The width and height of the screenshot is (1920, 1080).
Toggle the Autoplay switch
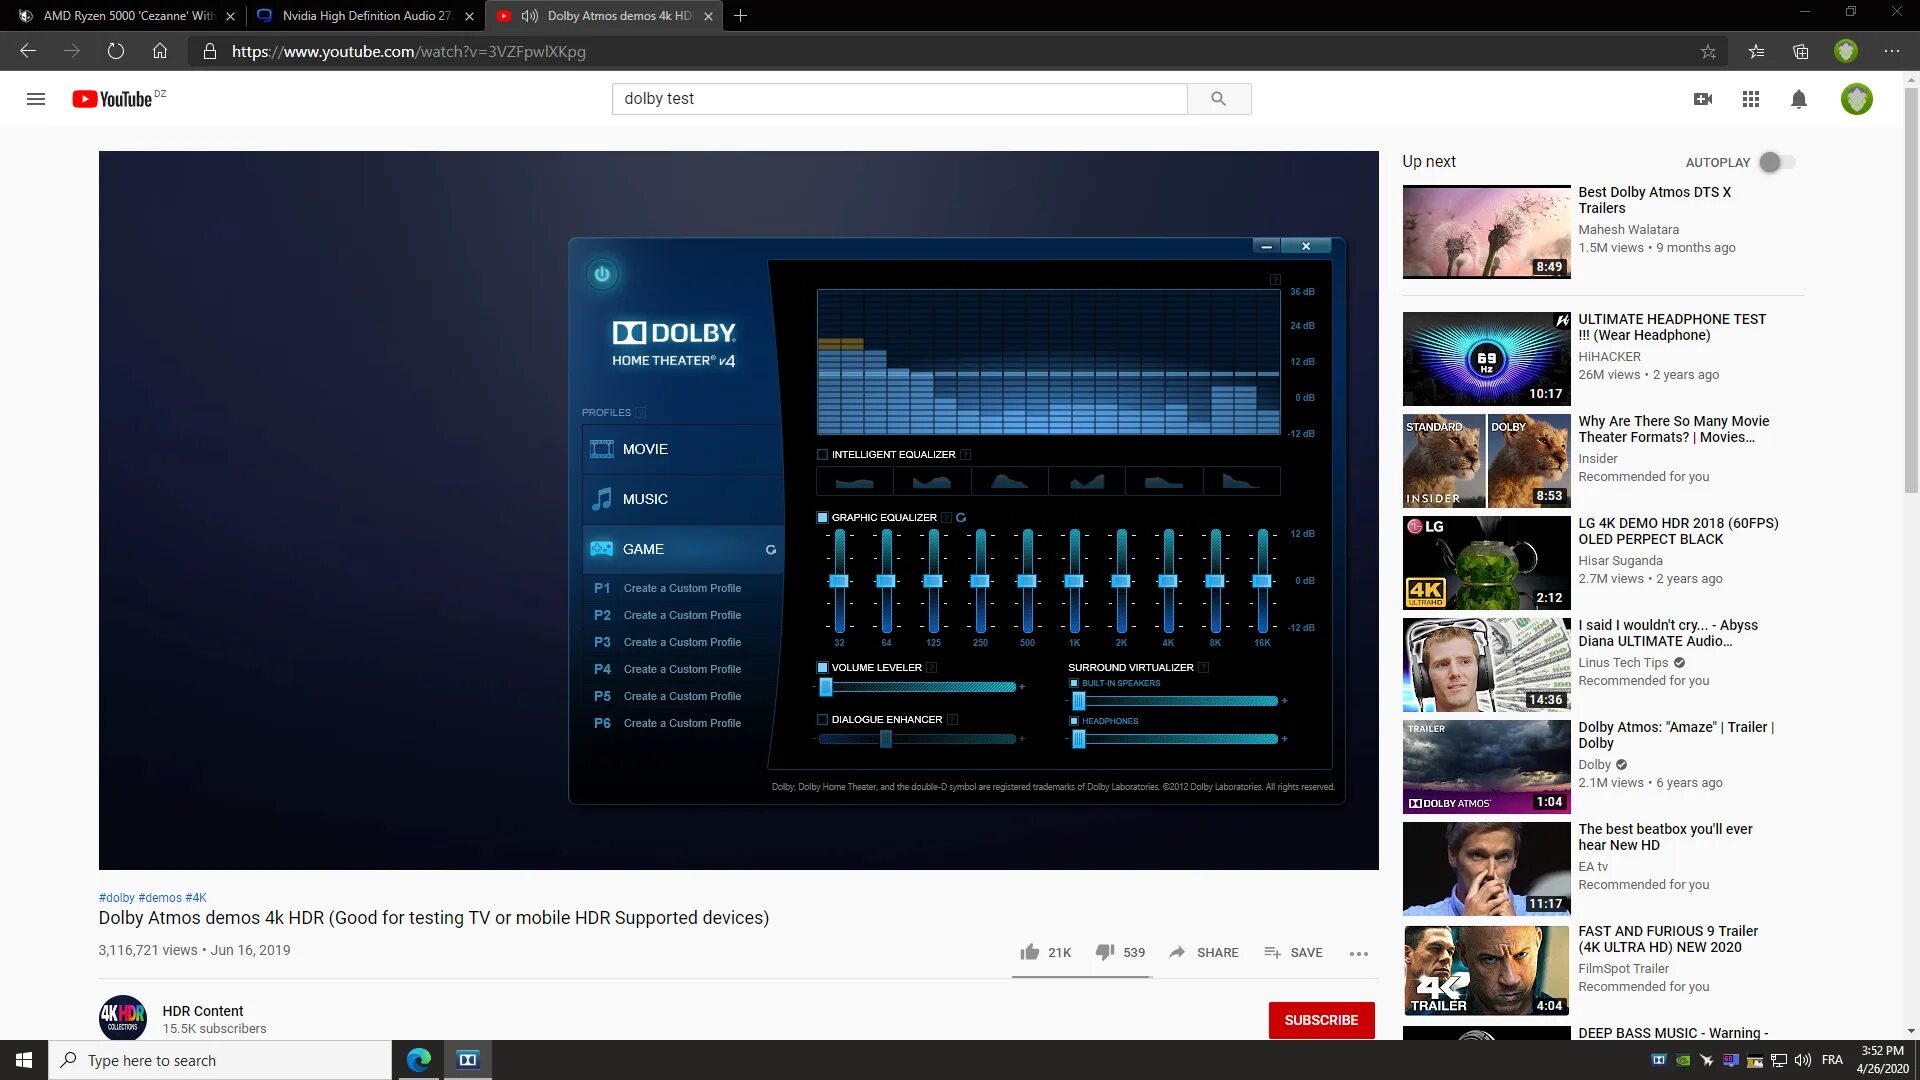click(1777, 162)
